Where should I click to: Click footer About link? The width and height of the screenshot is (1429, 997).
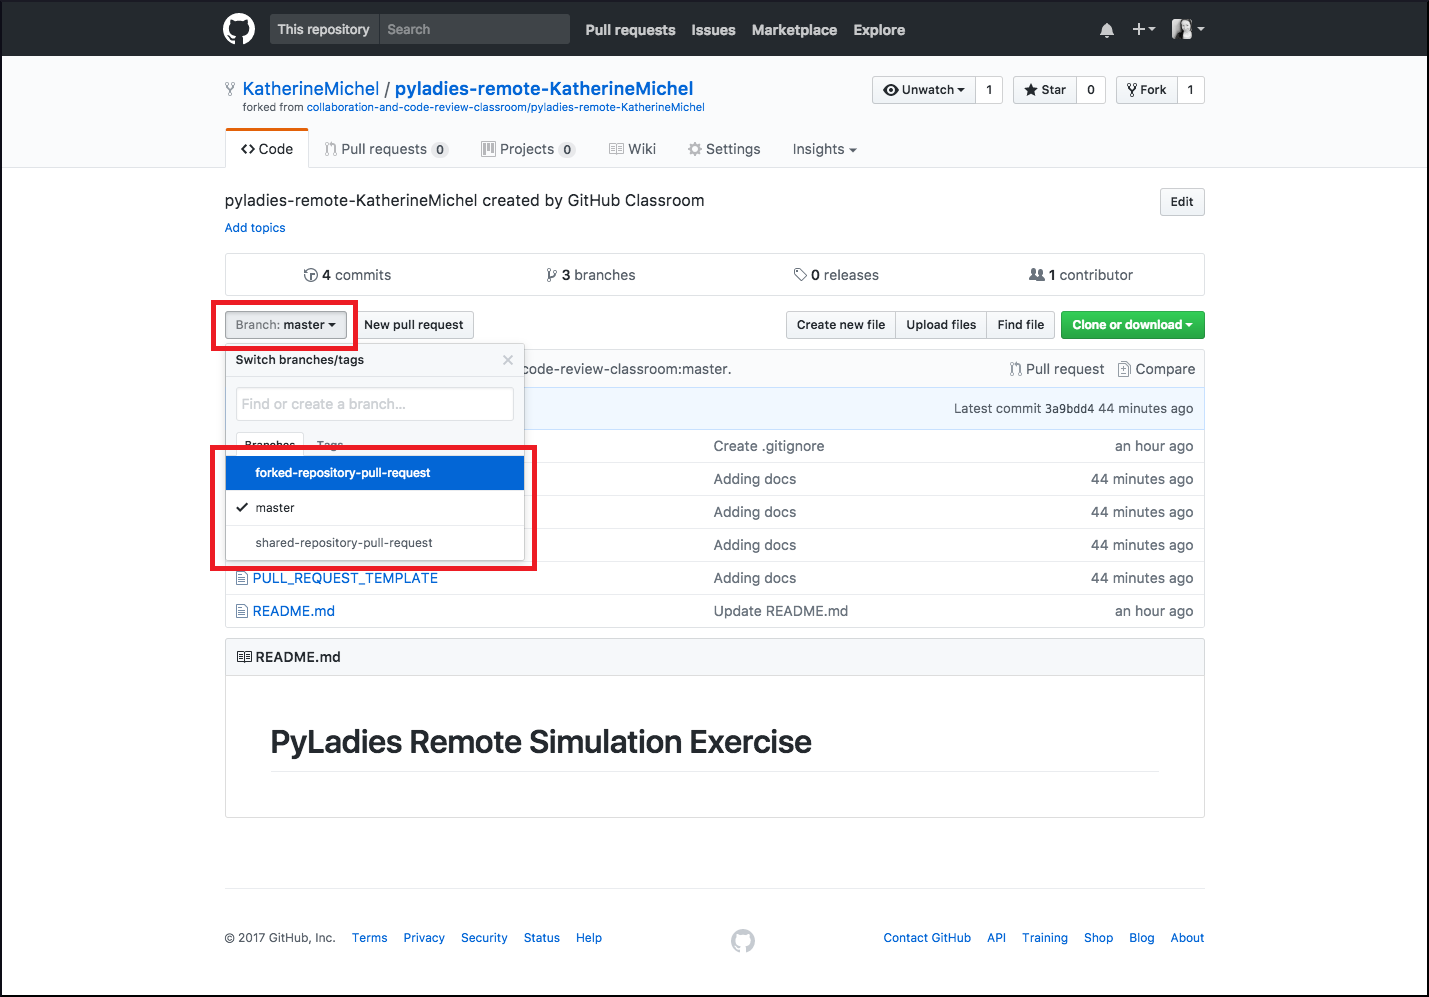(x=1188, y=938)
